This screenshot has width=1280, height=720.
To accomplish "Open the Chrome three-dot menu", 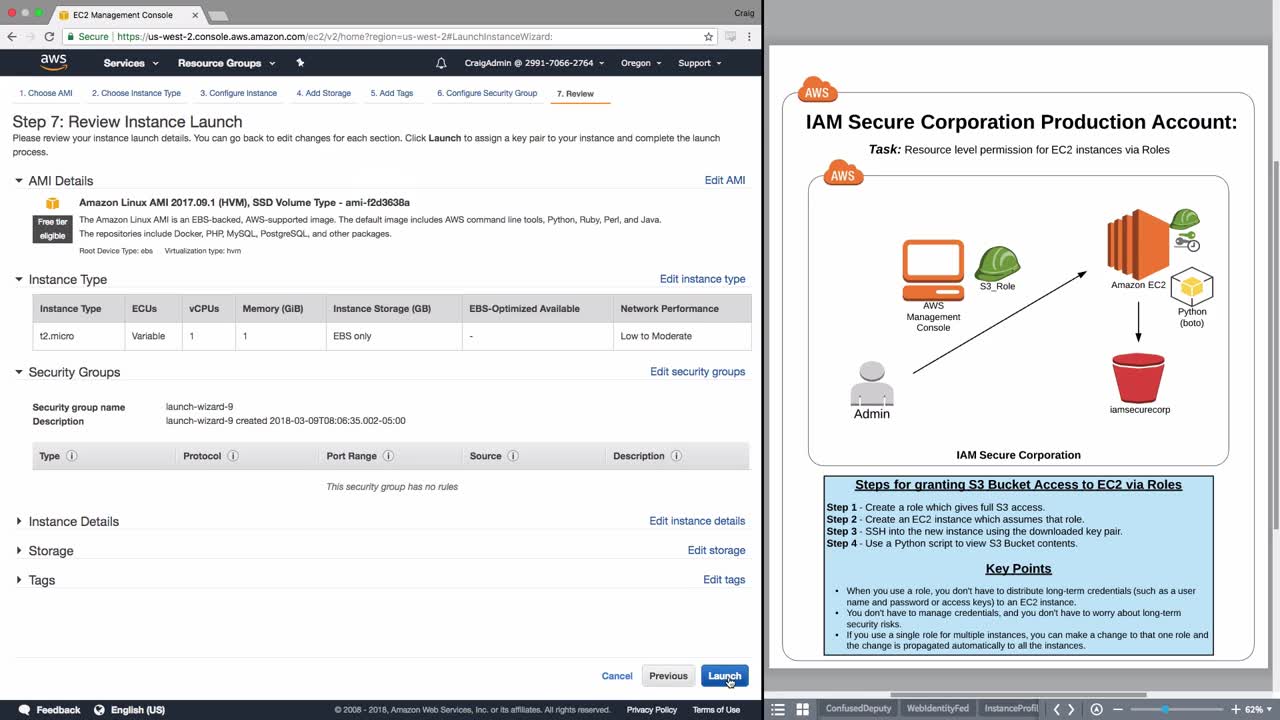I will coord(749,36).
